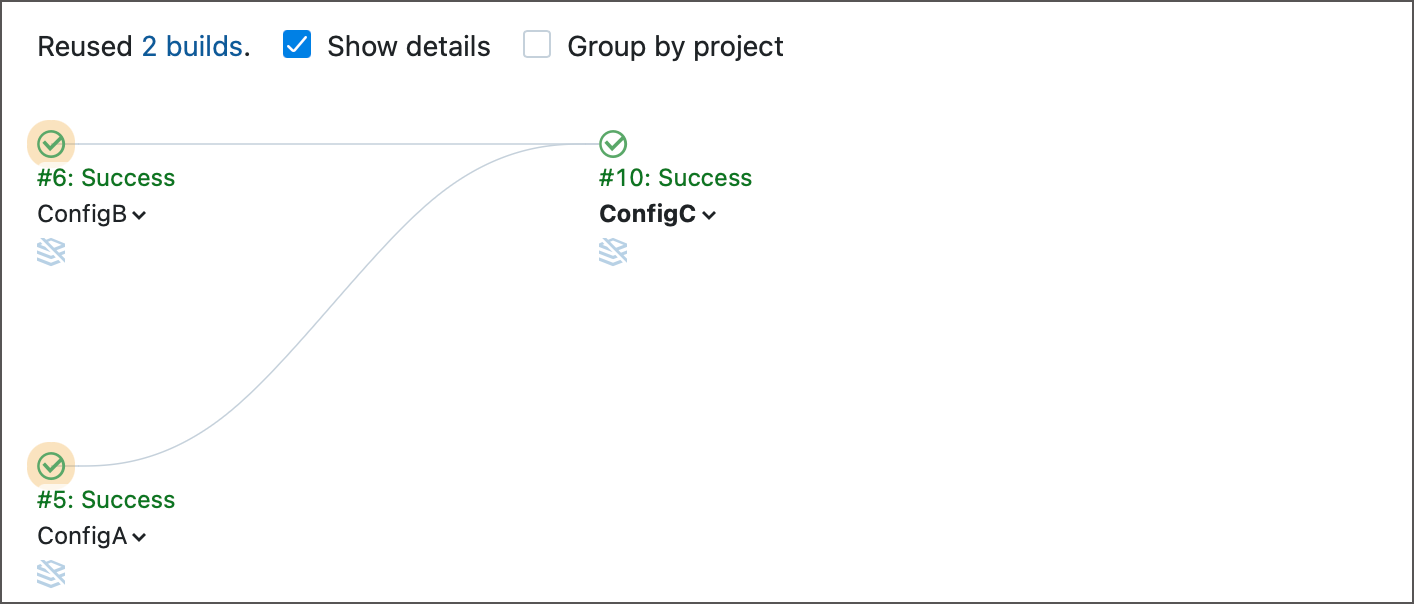Select the ConfigC configuration name
Viewport: 1414px width, 604px height.
point(650,213)
